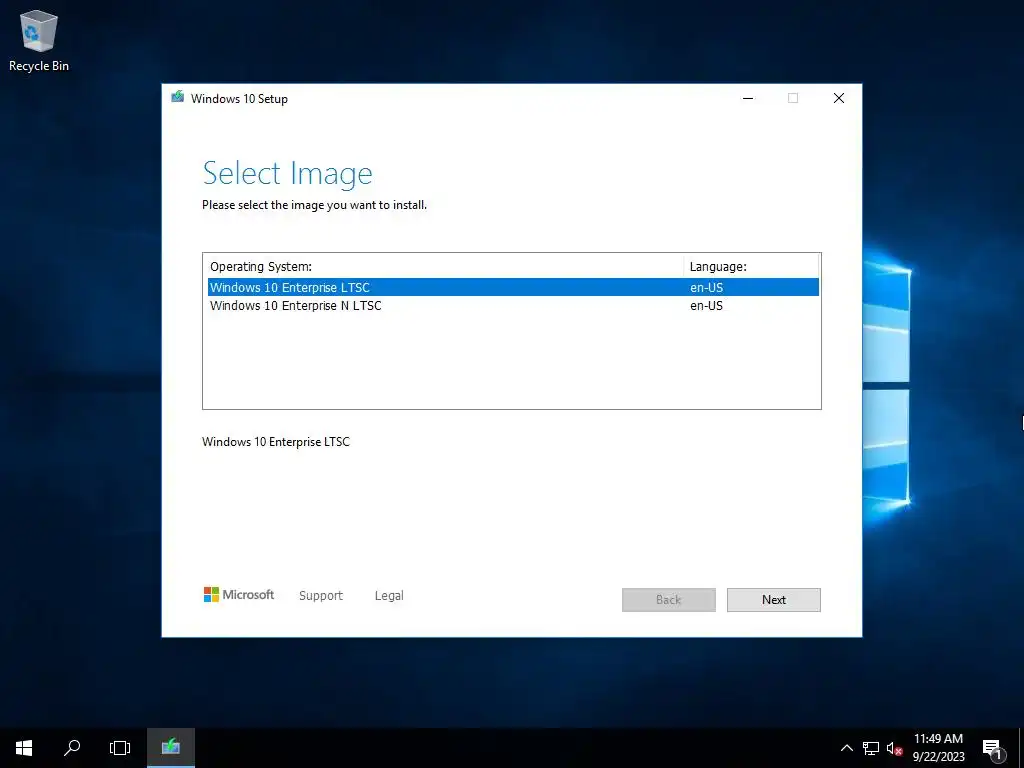This screenshot has height=768, width=1024.
Task: Click the Microsoft logo in setup
Action: coord(239,595)
